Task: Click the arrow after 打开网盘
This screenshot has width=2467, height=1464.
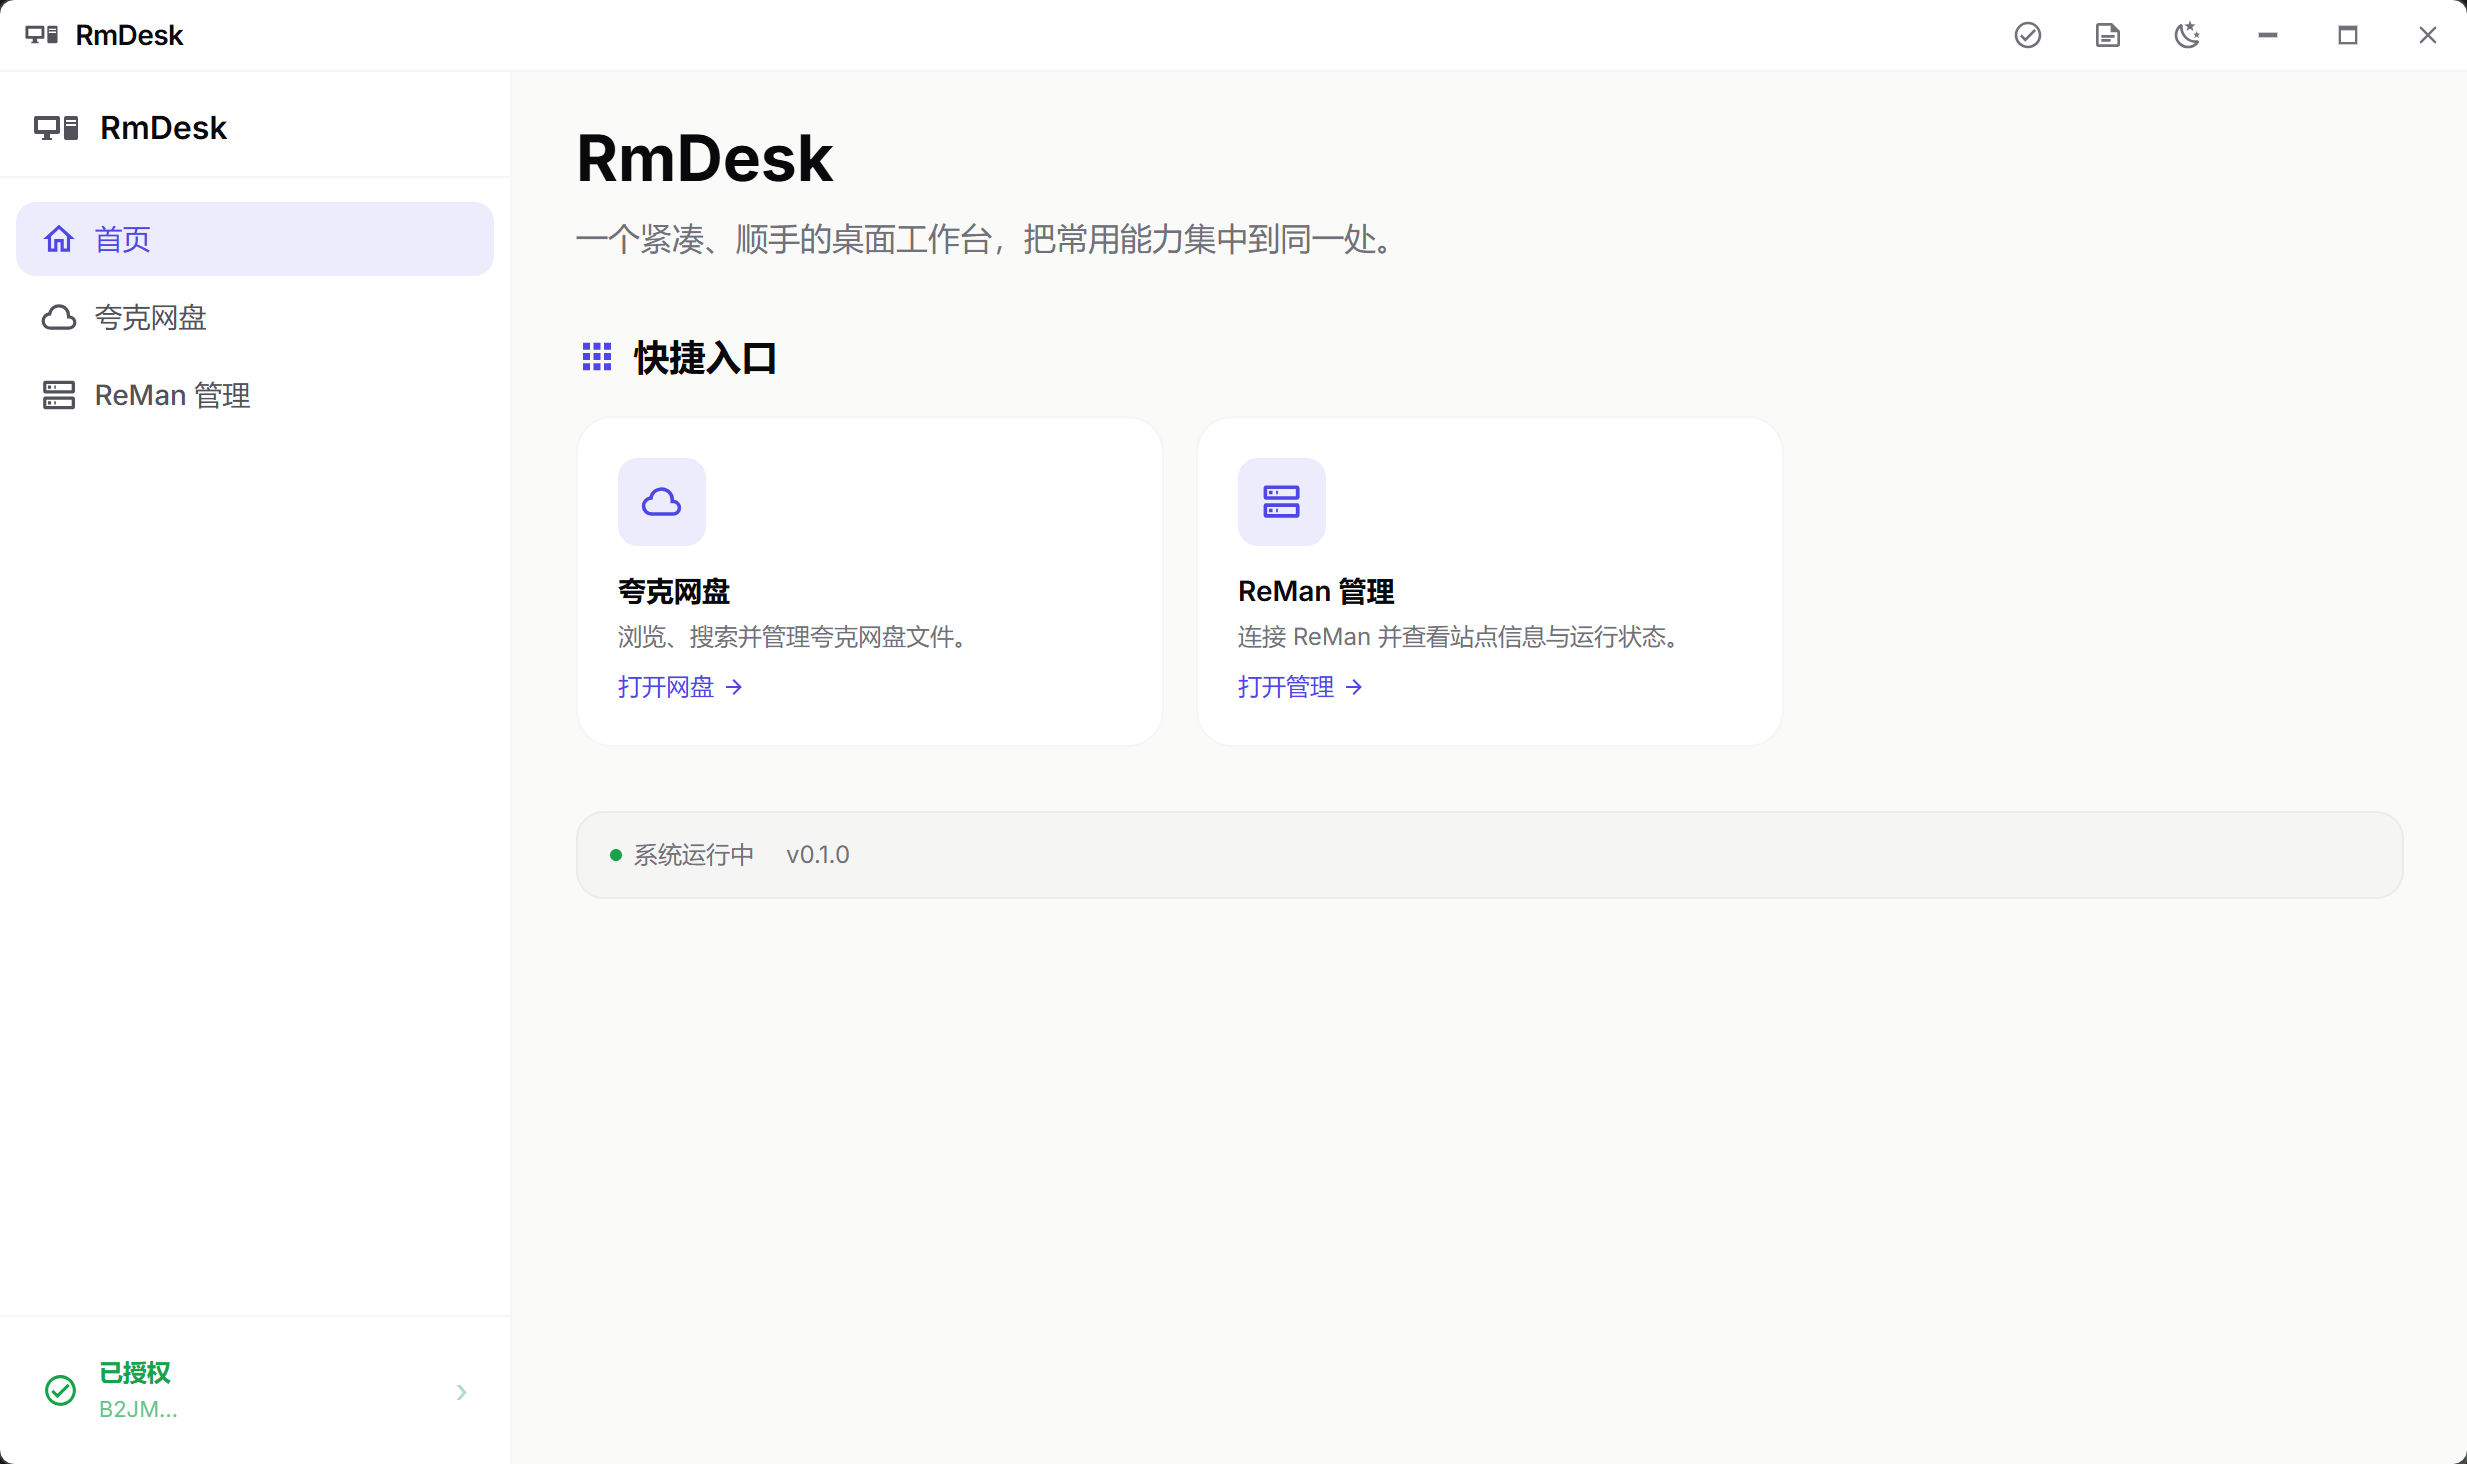Action: 734,687
